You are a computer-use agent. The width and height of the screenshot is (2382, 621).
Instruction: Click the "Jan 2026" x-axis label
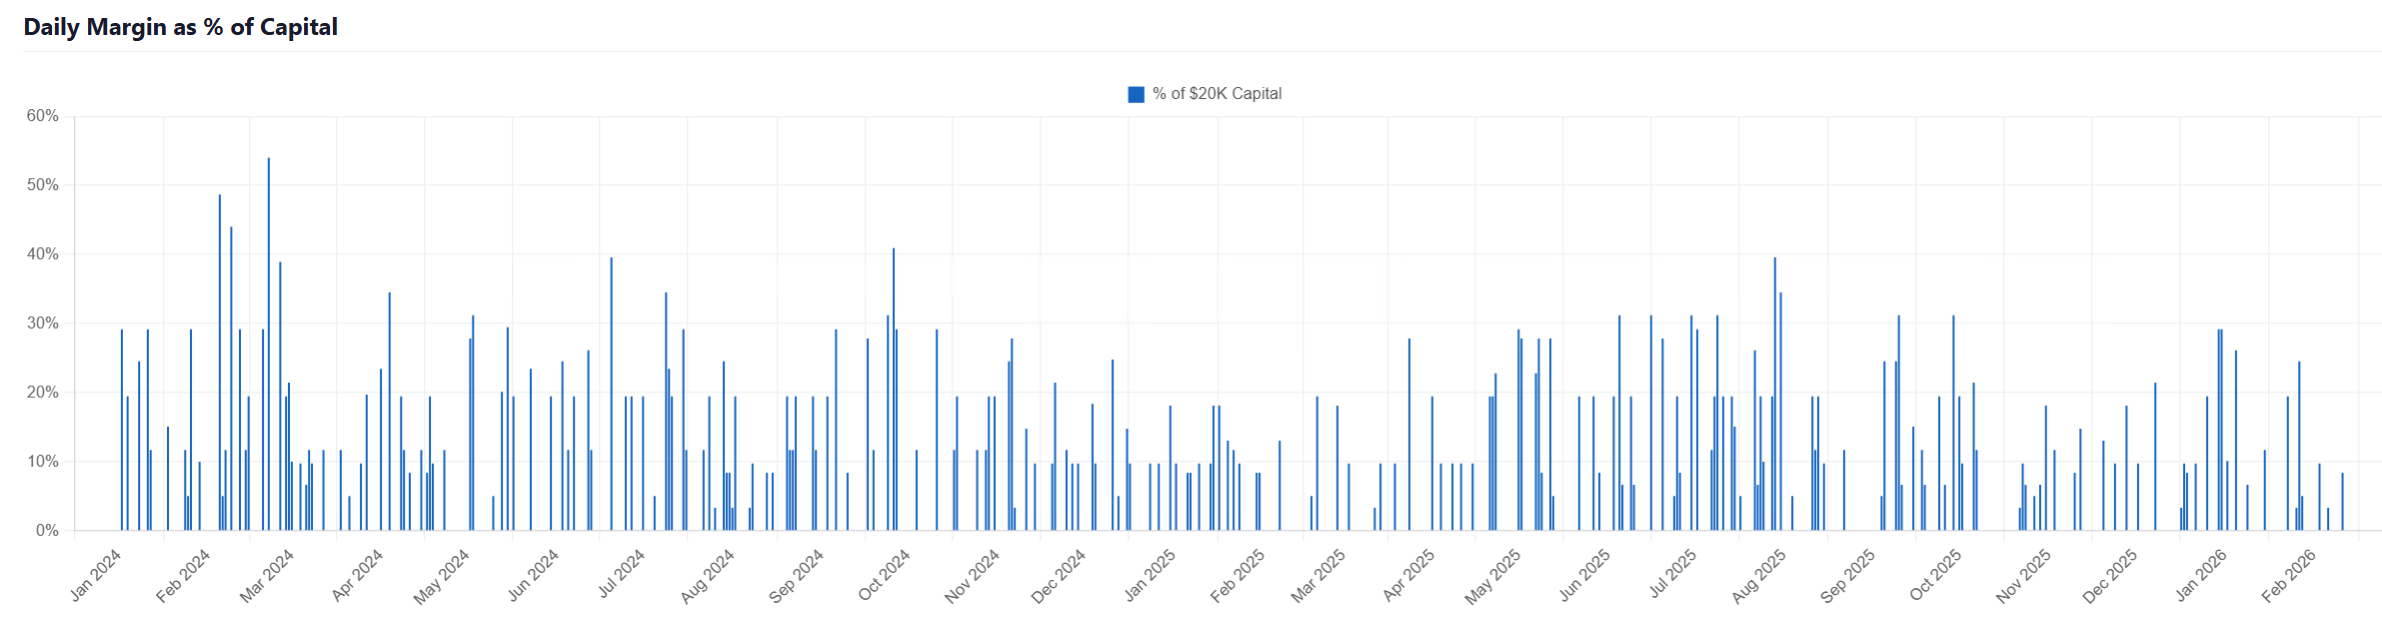pyautogui.click(x=2200, y=575)
